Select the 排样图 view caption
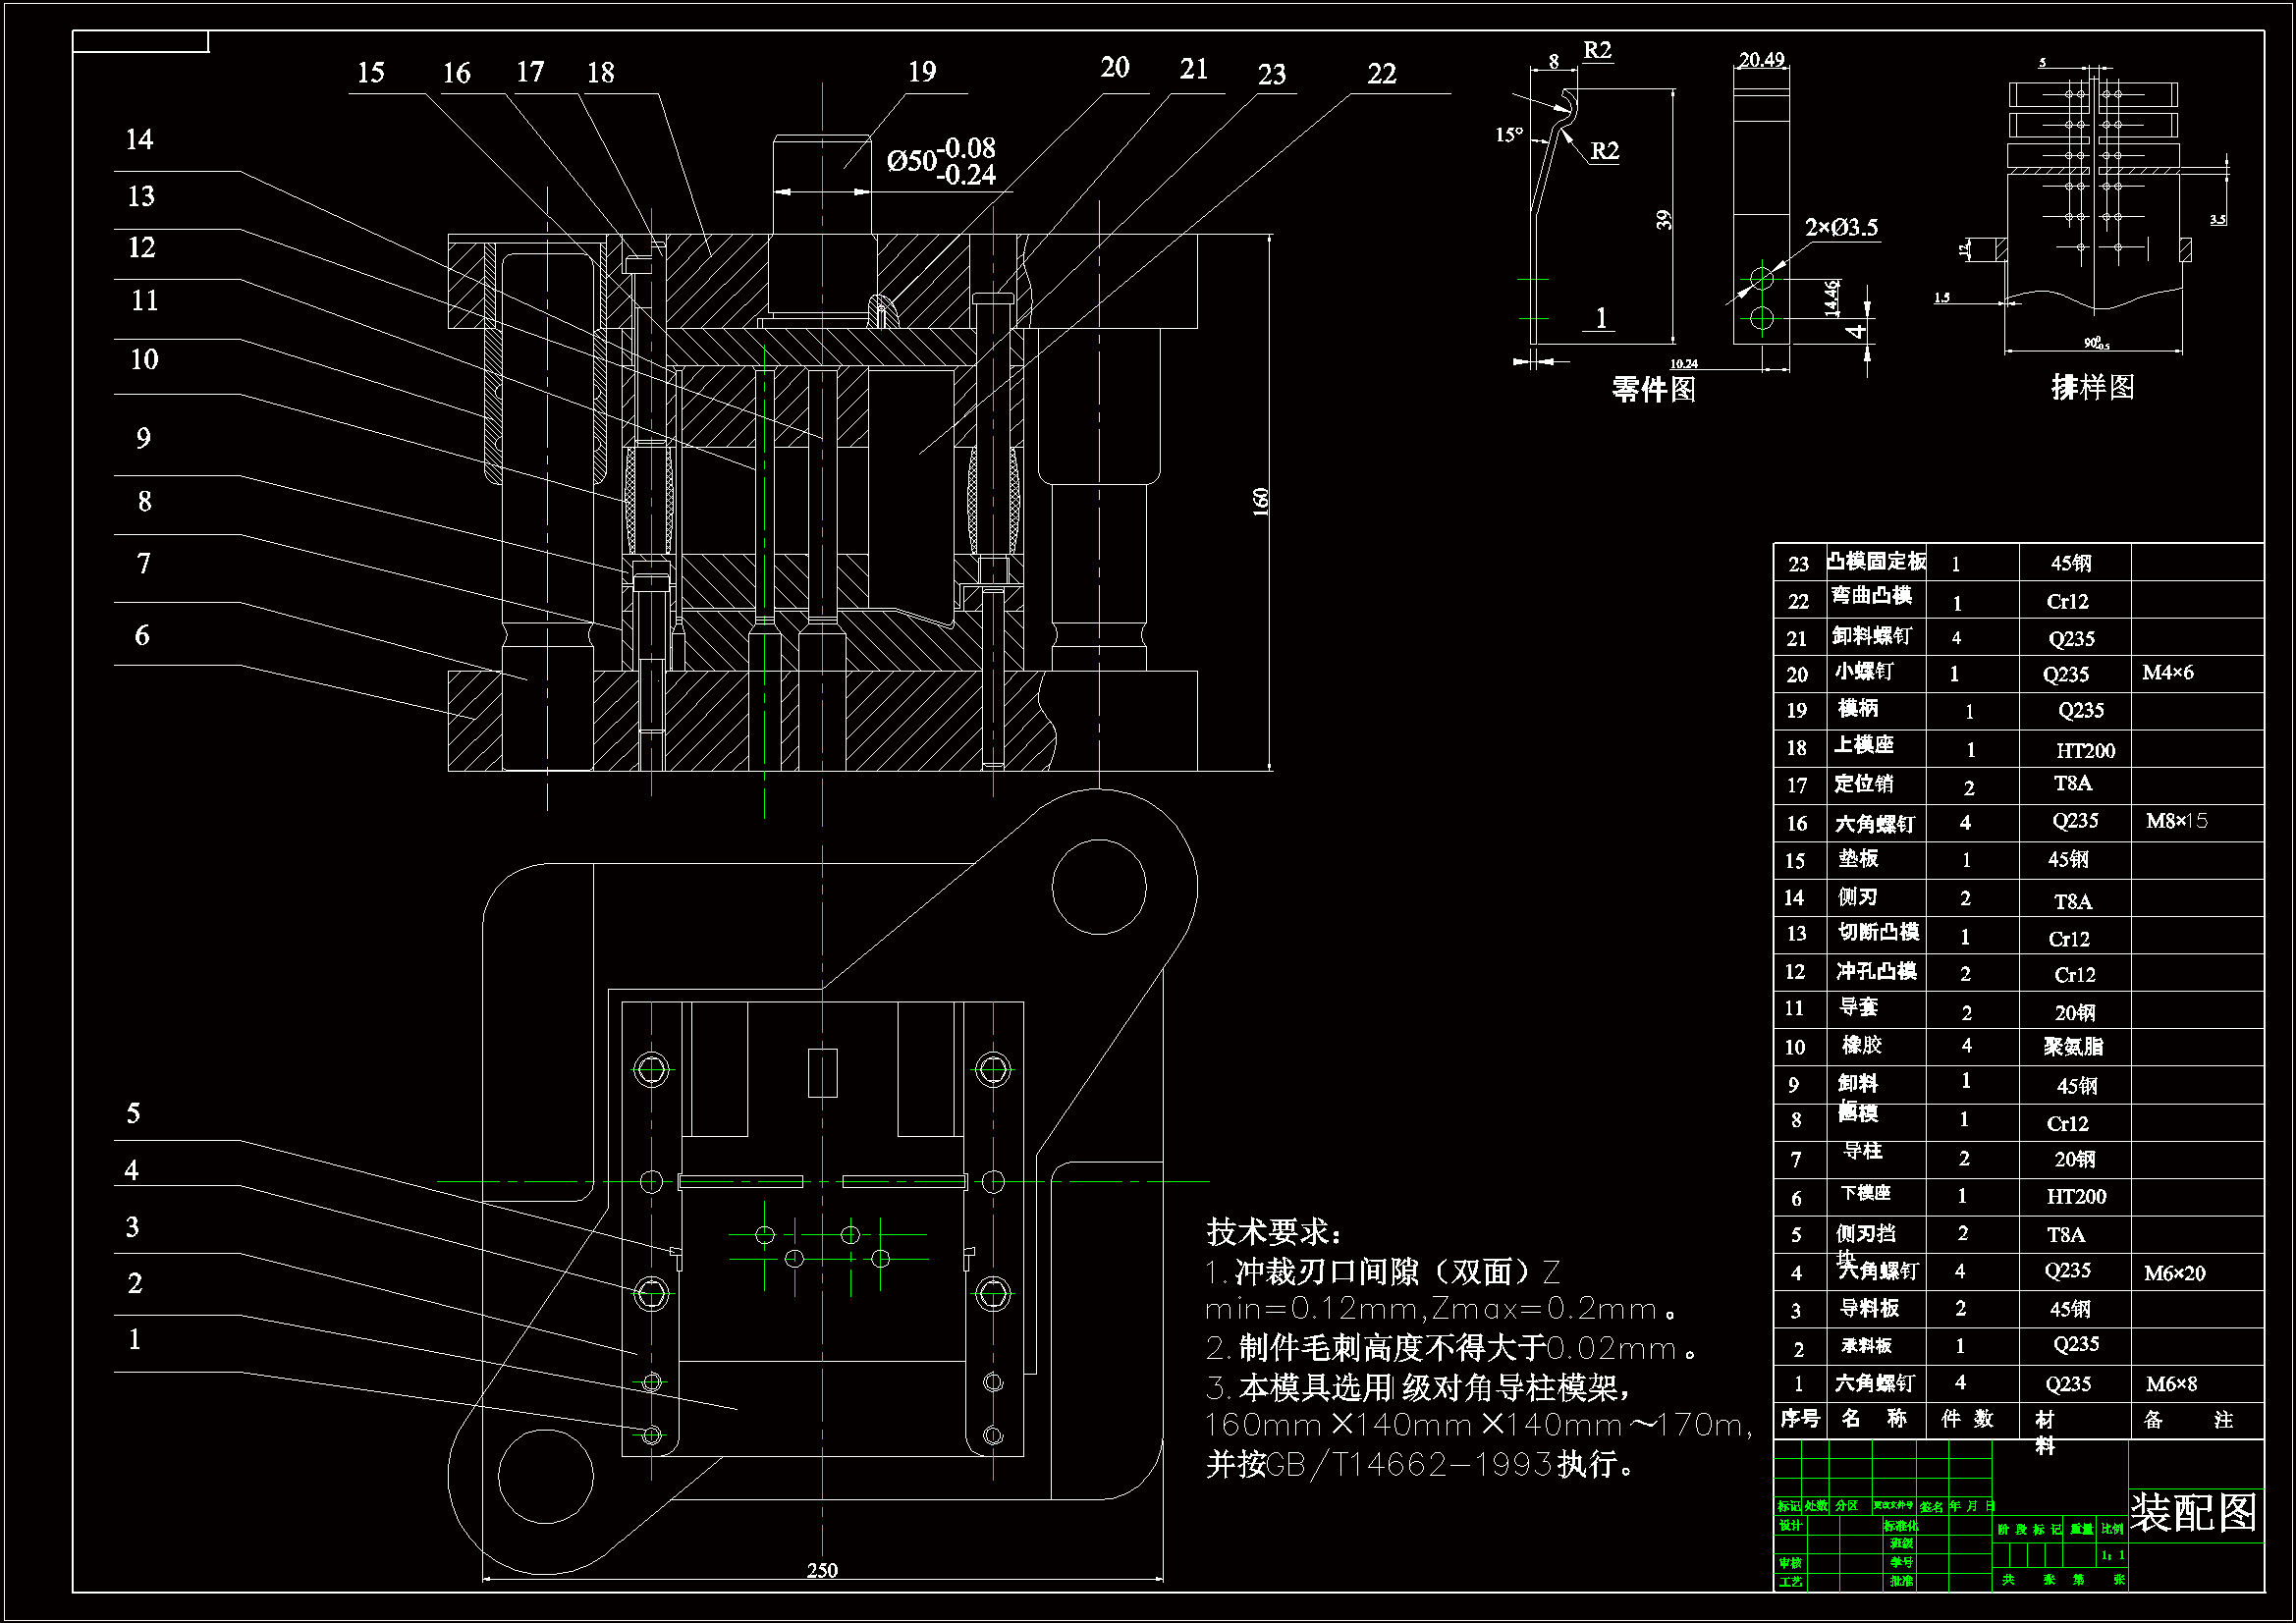 pyautogui.click(x=2092, y=387)
